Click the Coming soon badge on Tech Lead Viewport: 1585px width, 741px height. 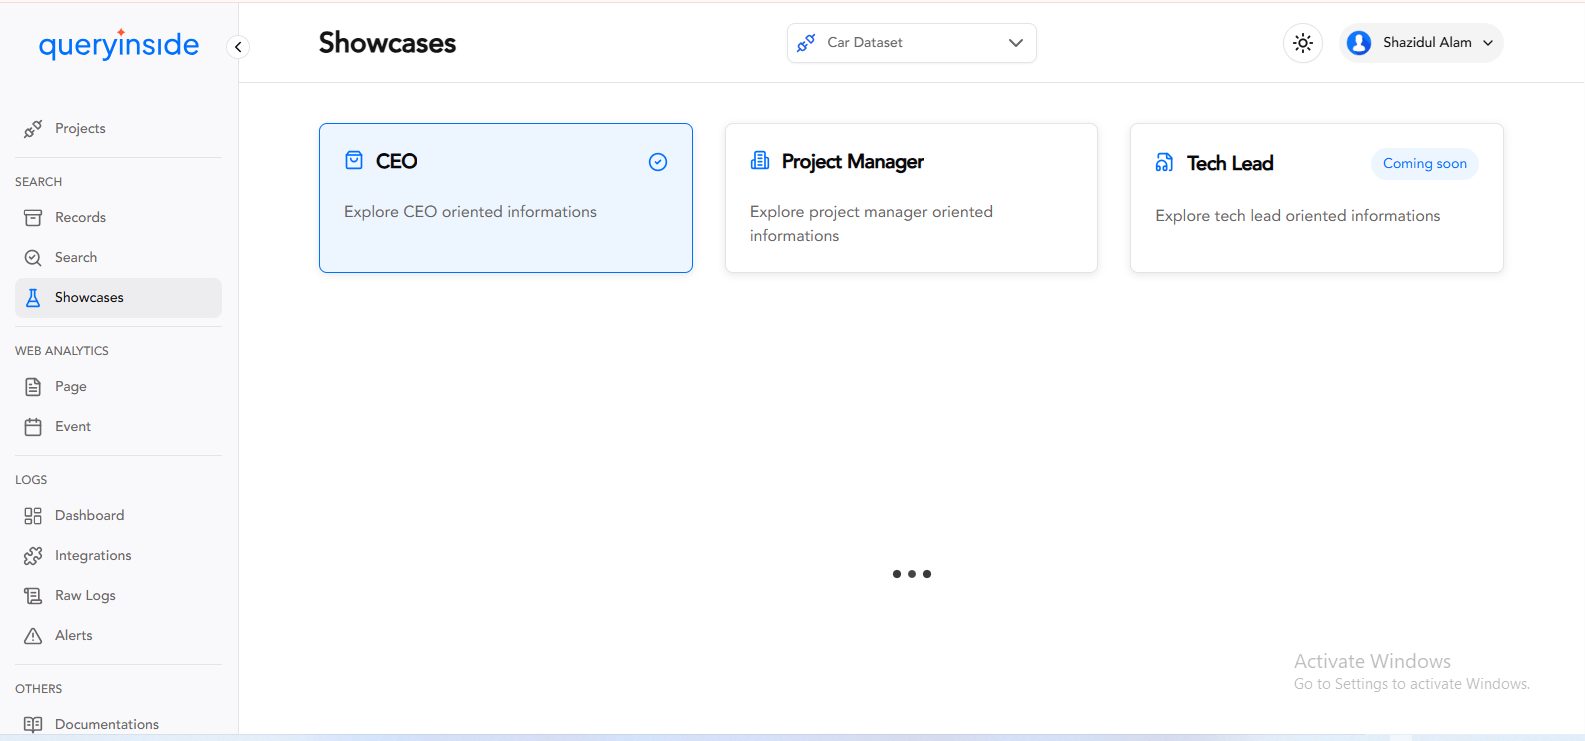(1424, 164)
